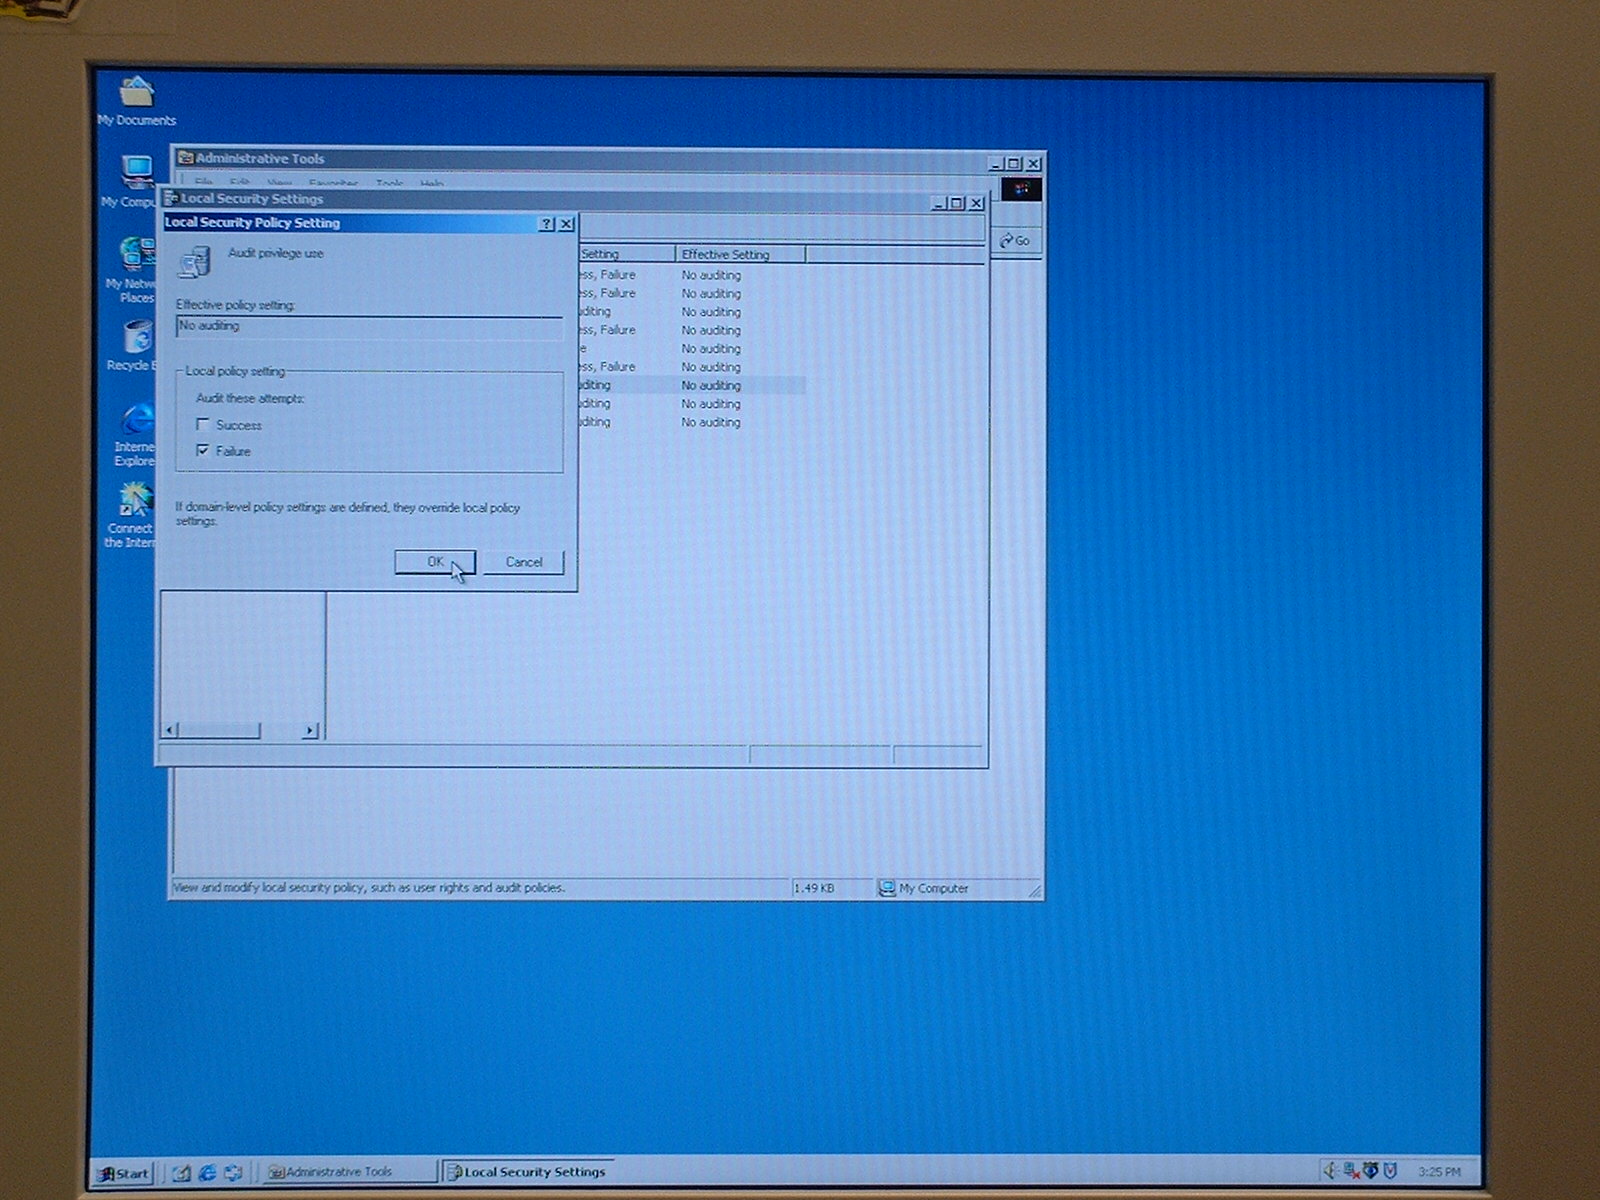
Task: Click the volume speaker tray icon
Action: (x=1330, y=1170)
